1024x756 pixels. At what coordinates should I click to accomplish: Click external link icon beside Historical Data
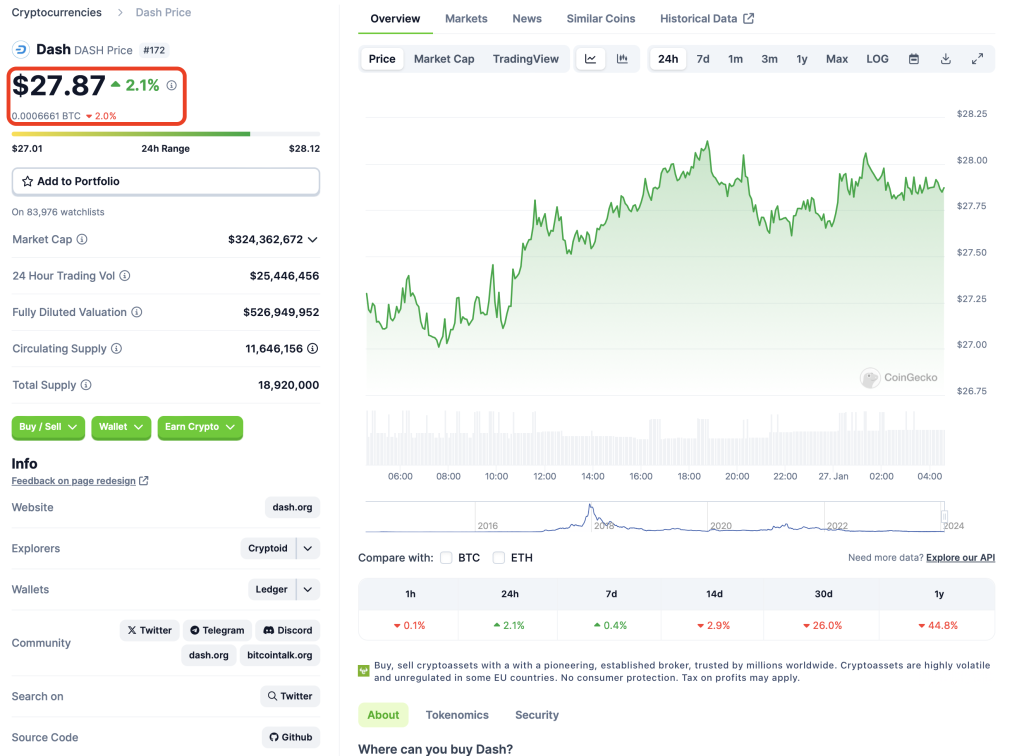pos(748,19)
